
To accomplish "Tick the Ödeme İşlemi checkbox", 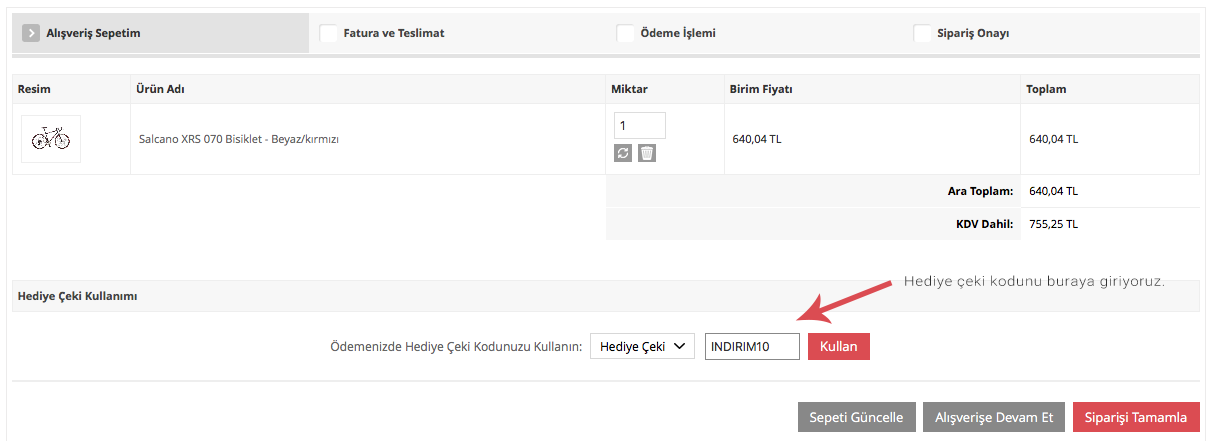I will (x=625, y=33).
